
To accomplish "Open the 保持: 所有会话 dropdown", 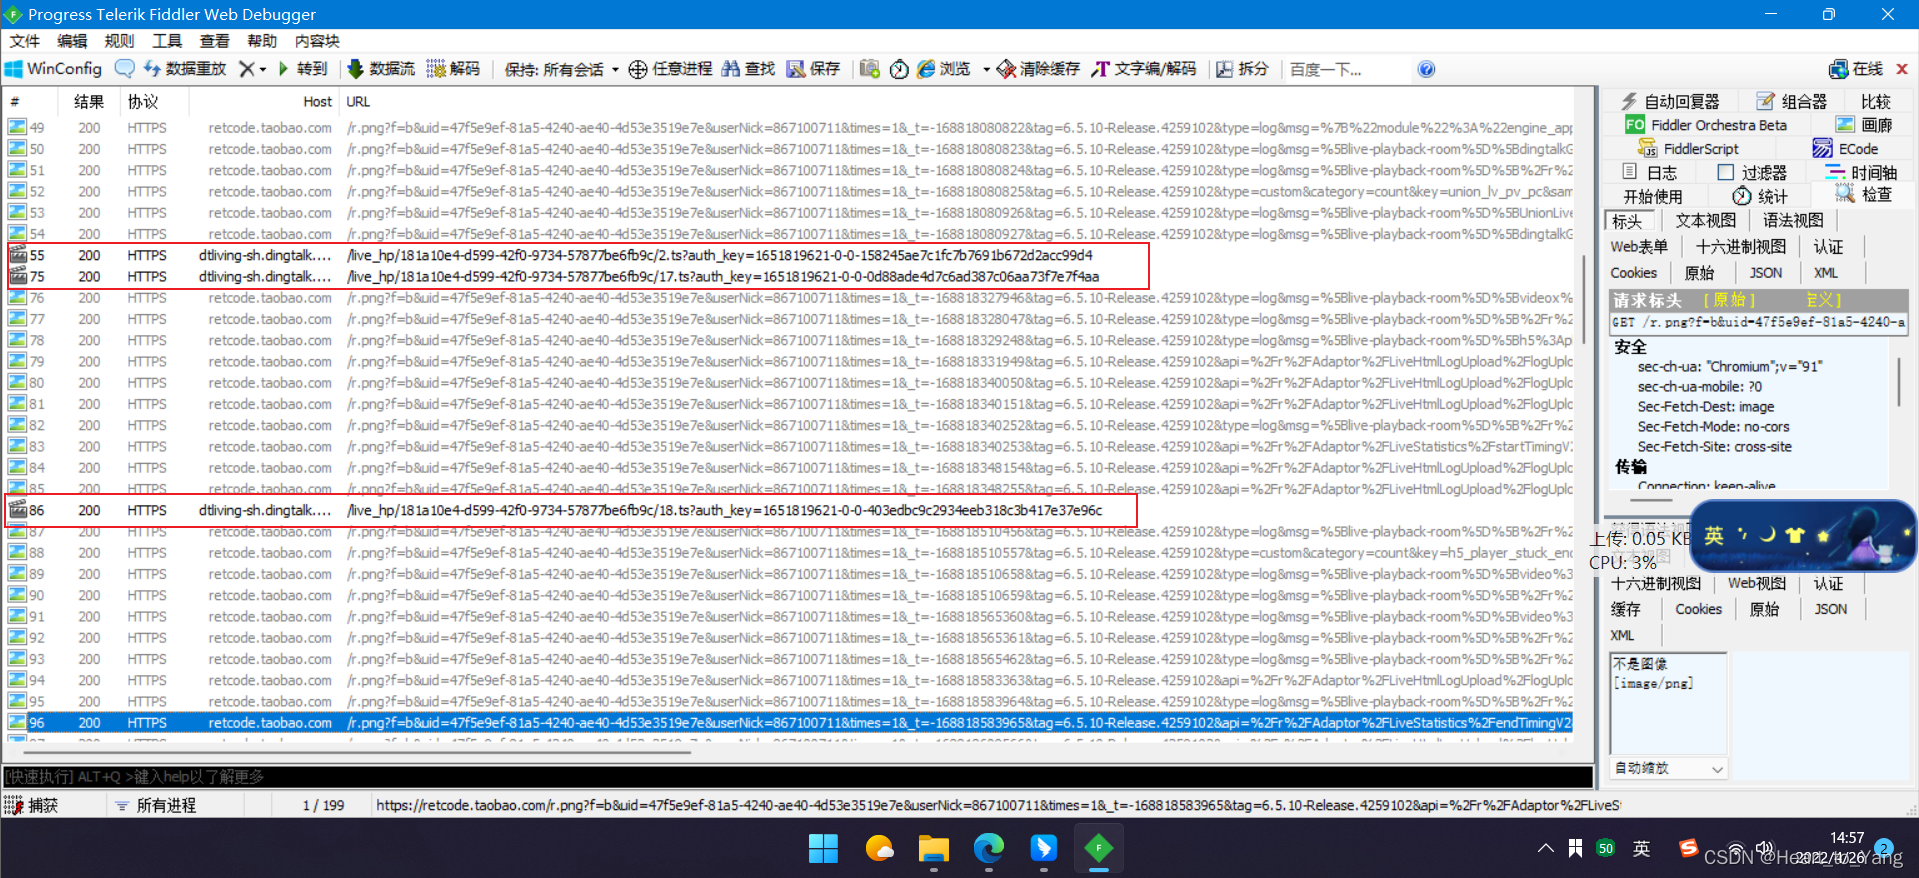I will (561, 69).
